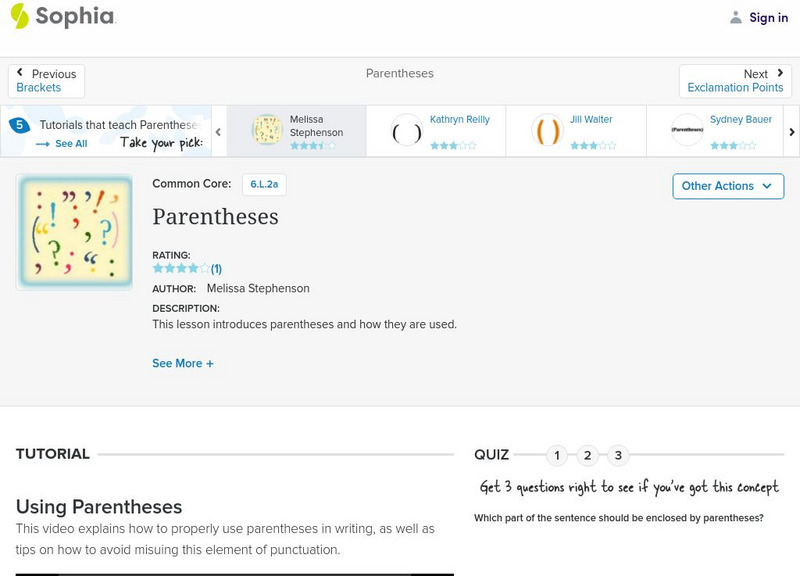Select Jill Walter's orange parentheses icon

click(547, 130)
